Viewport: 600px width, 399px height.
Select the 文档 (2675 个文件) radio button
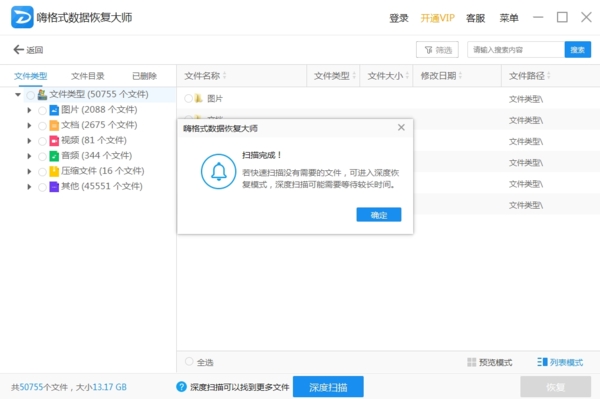tap(42, 126)
